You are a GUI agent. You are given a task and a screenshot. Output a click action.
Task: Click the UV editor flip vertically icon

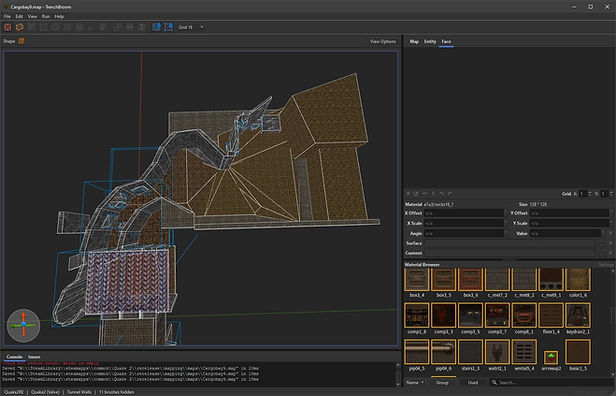click(x=433, y=194)
